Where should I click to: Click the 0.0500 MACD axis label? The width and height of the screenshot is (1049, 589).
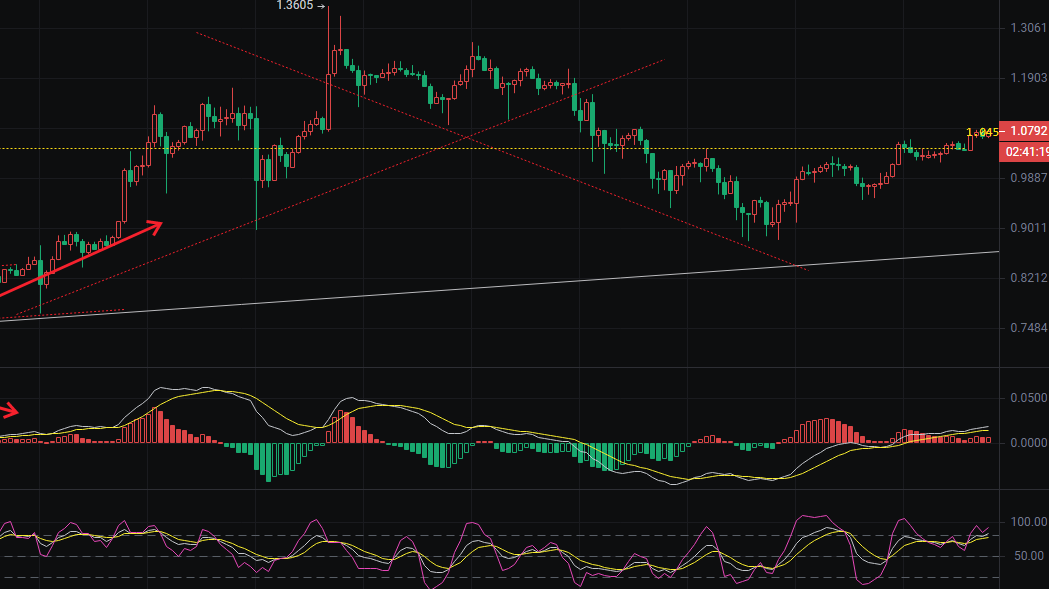pos(1029,398)
